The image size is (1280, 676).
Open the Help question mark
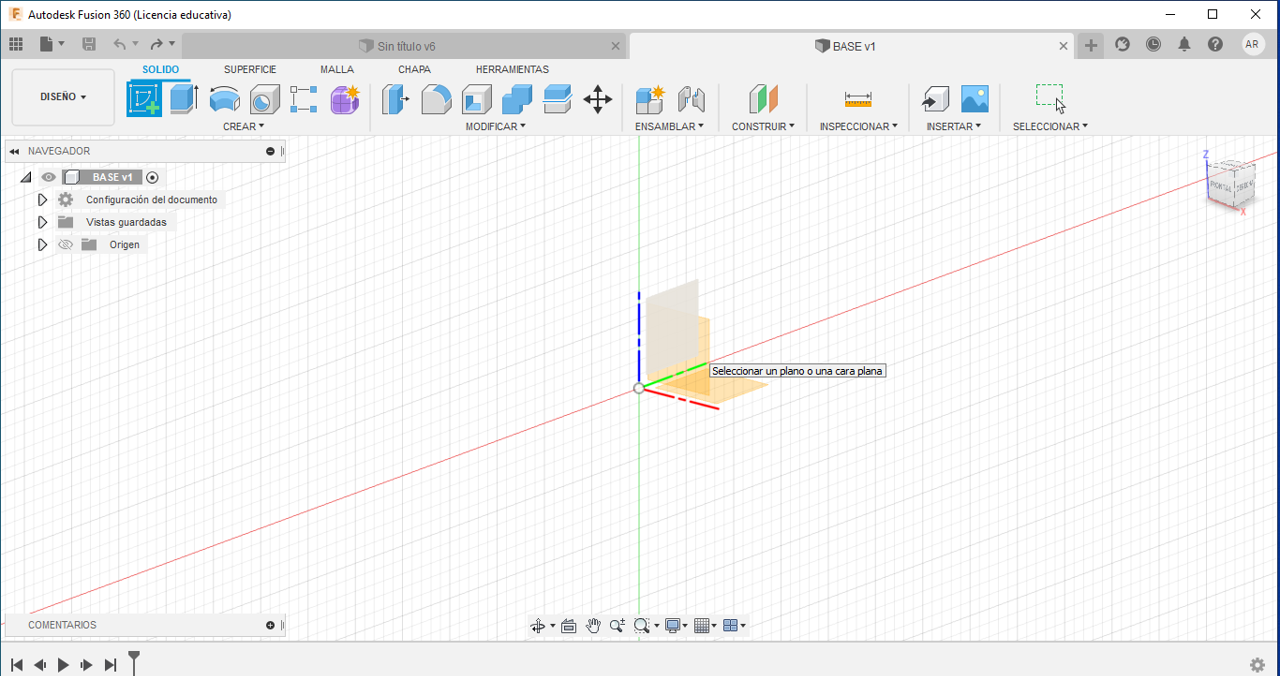coord(1215,45)
